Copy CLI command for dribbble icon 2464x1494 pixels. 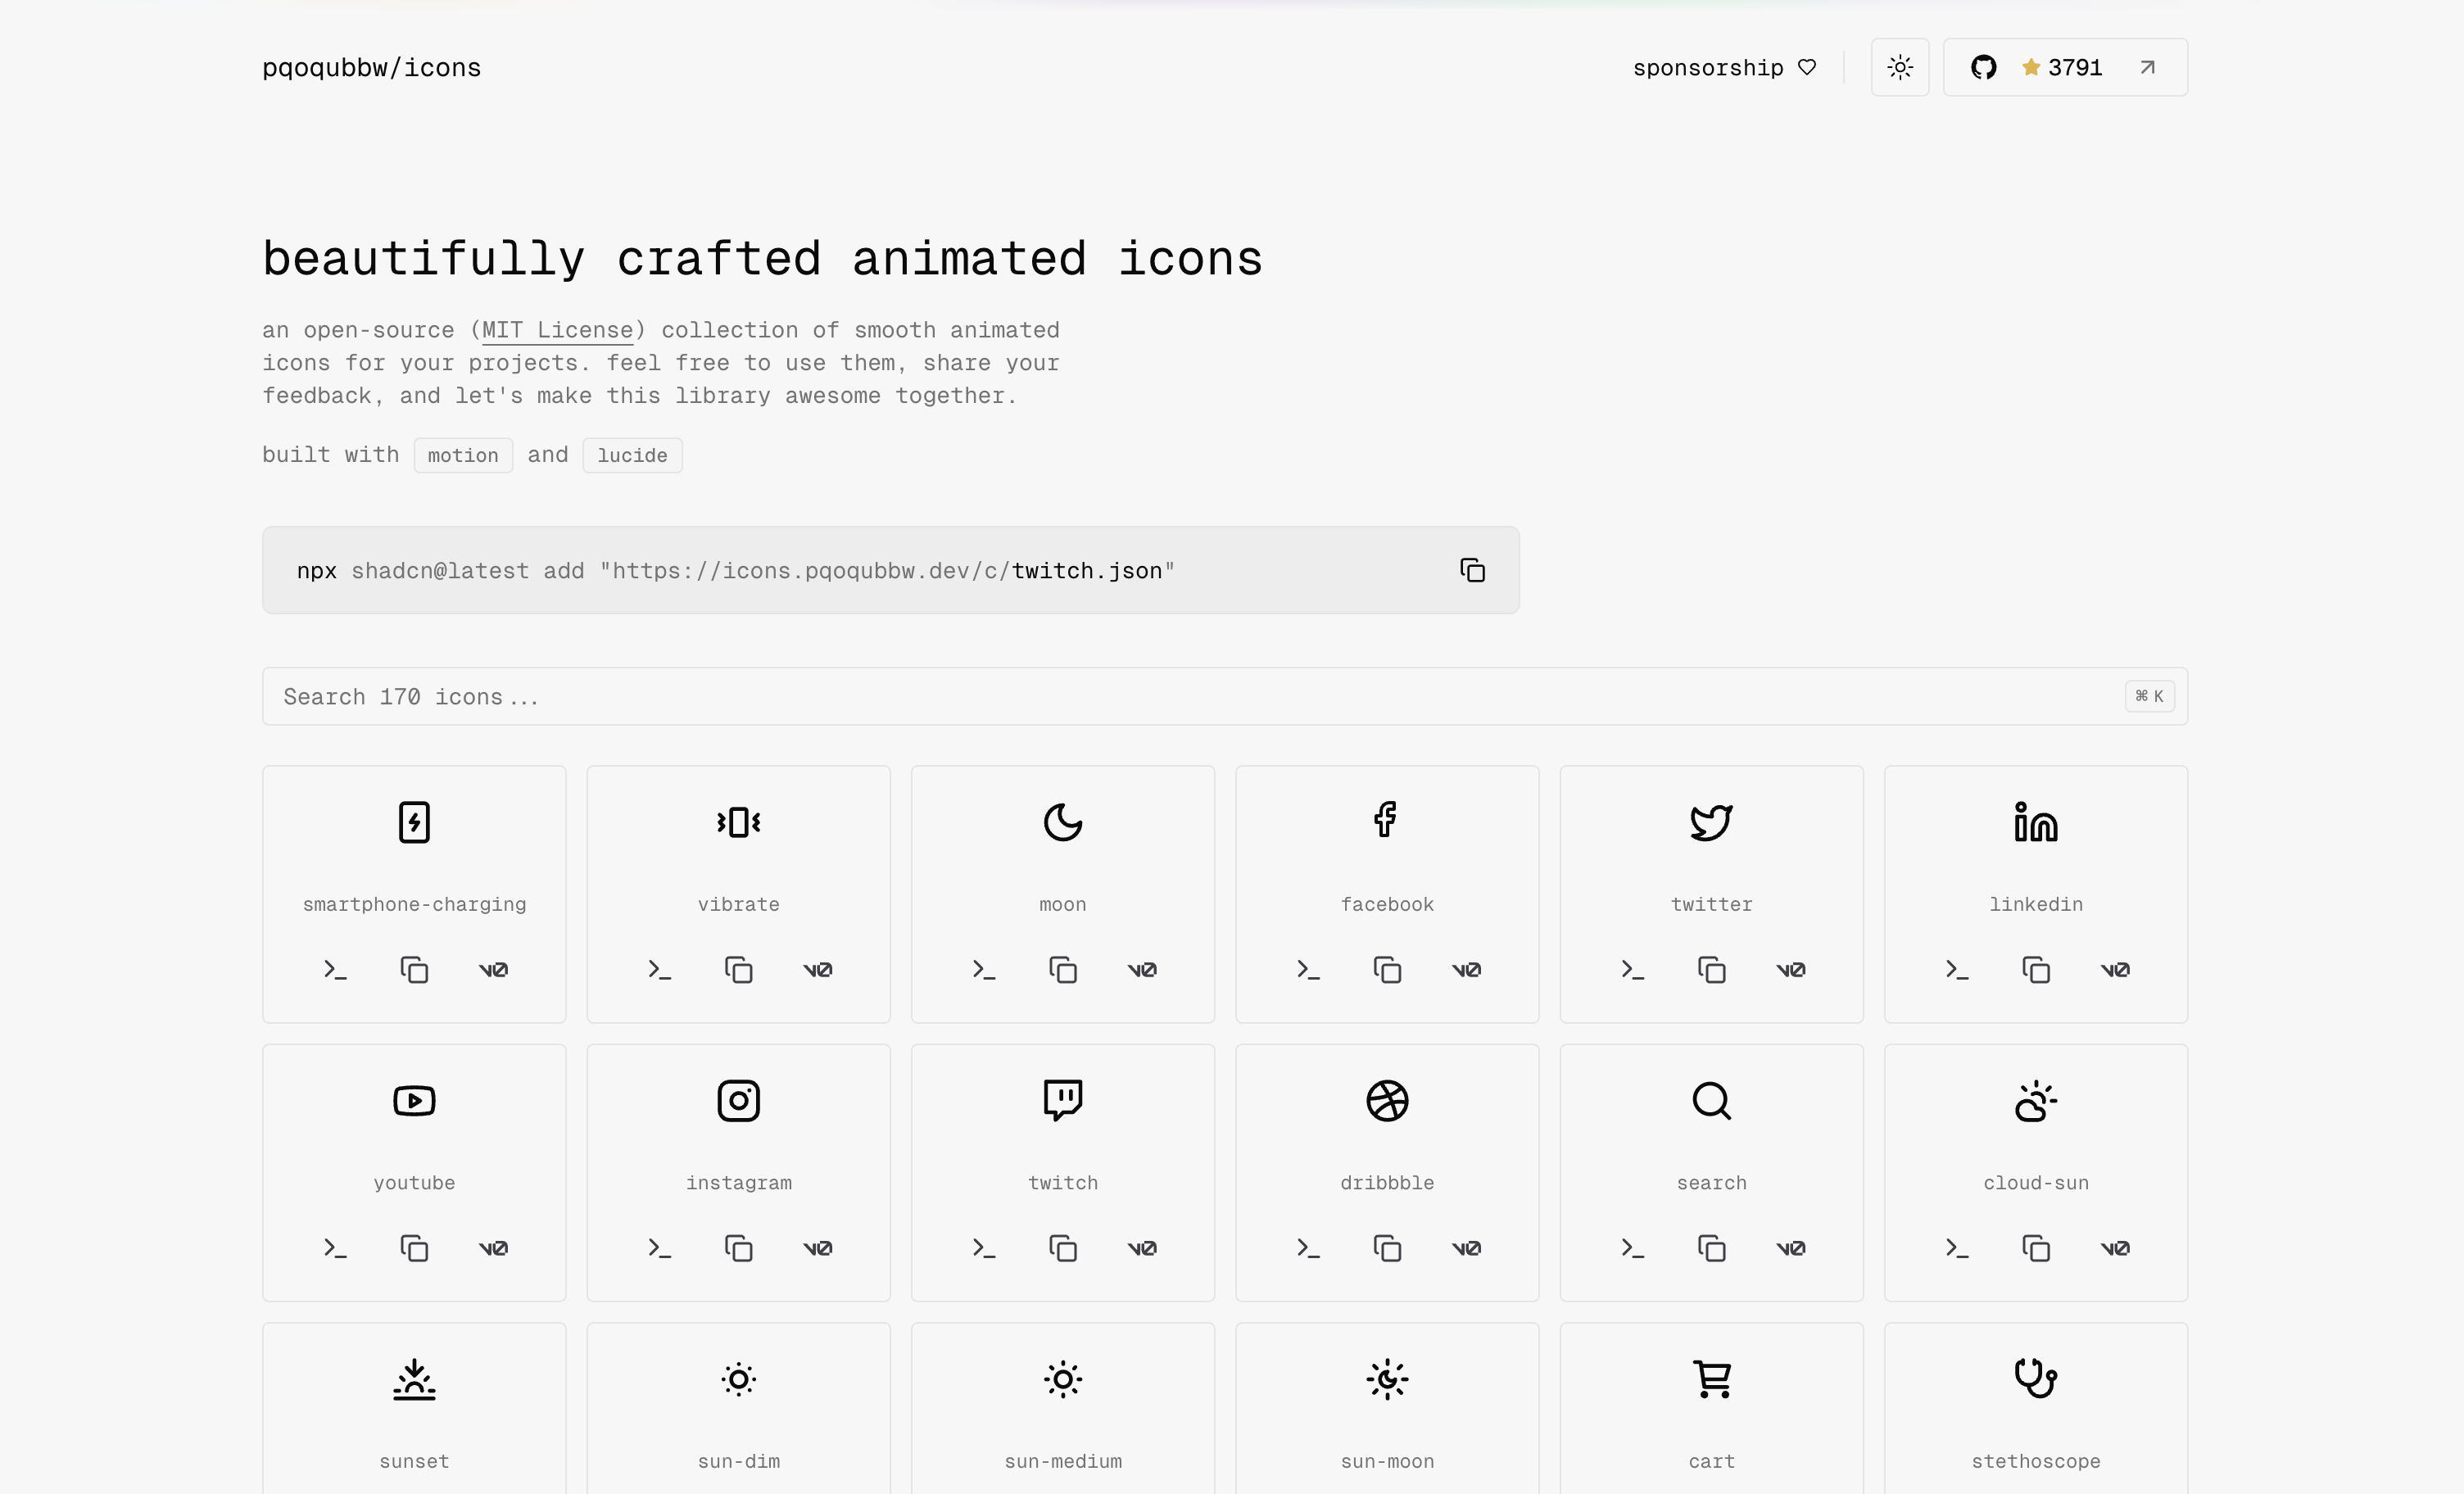click(1308, 1247)
